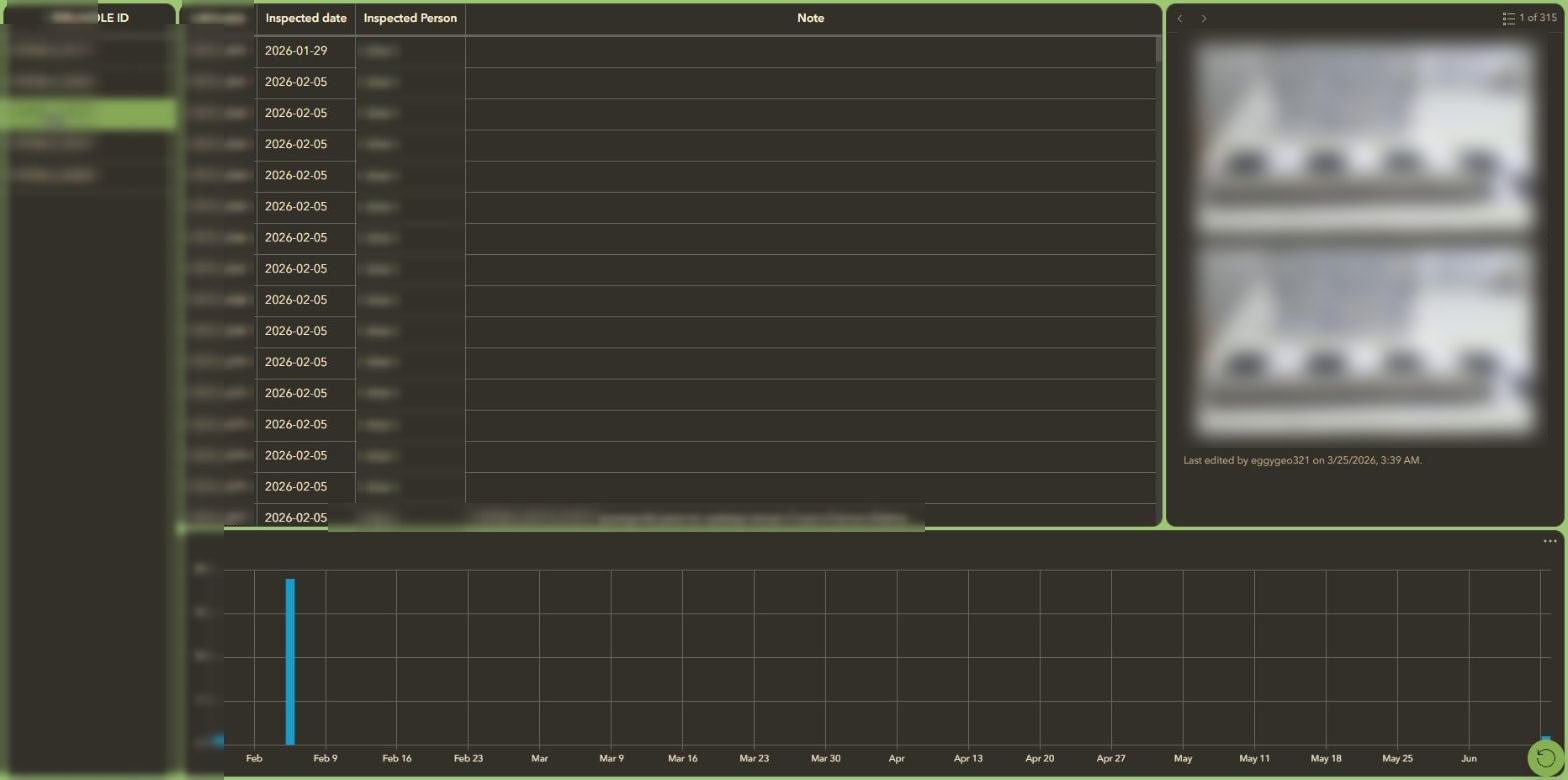The height and width of the screenshot is (780, 1568).
Task: Open the upper photo in the details panel
Action: 1365,138
